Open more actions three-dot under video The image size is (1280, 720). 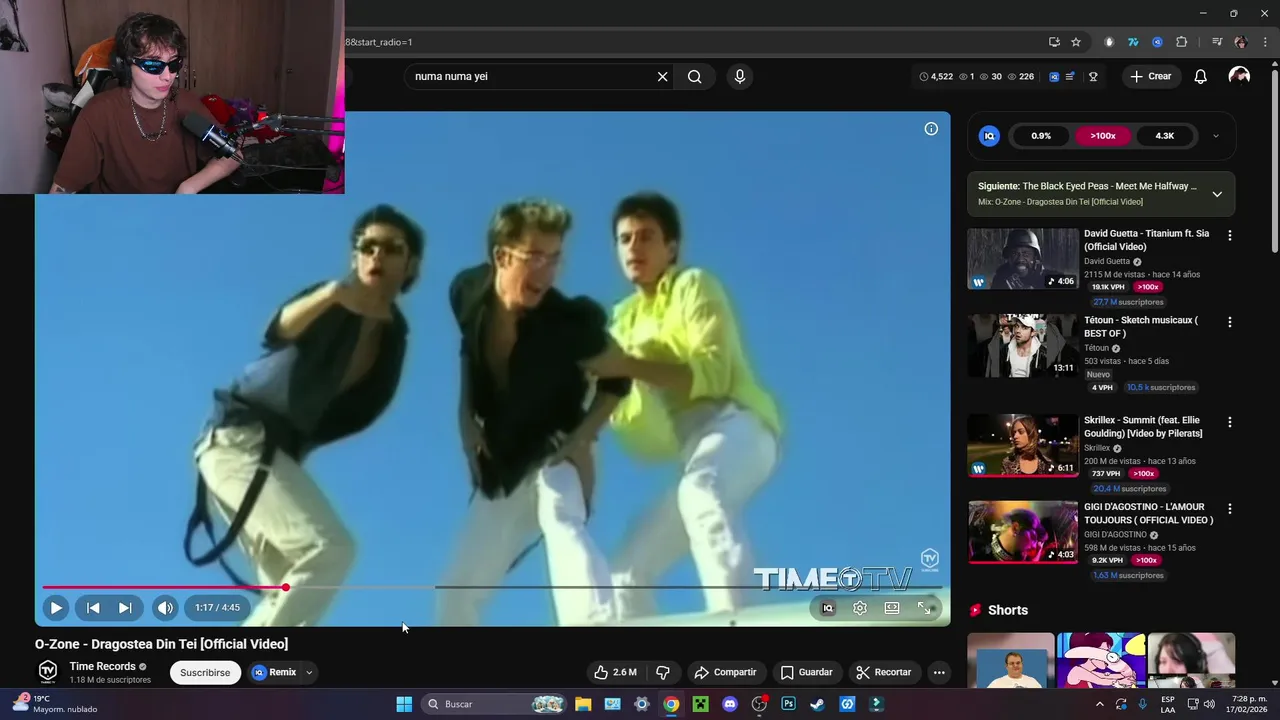tap(939, 672)
